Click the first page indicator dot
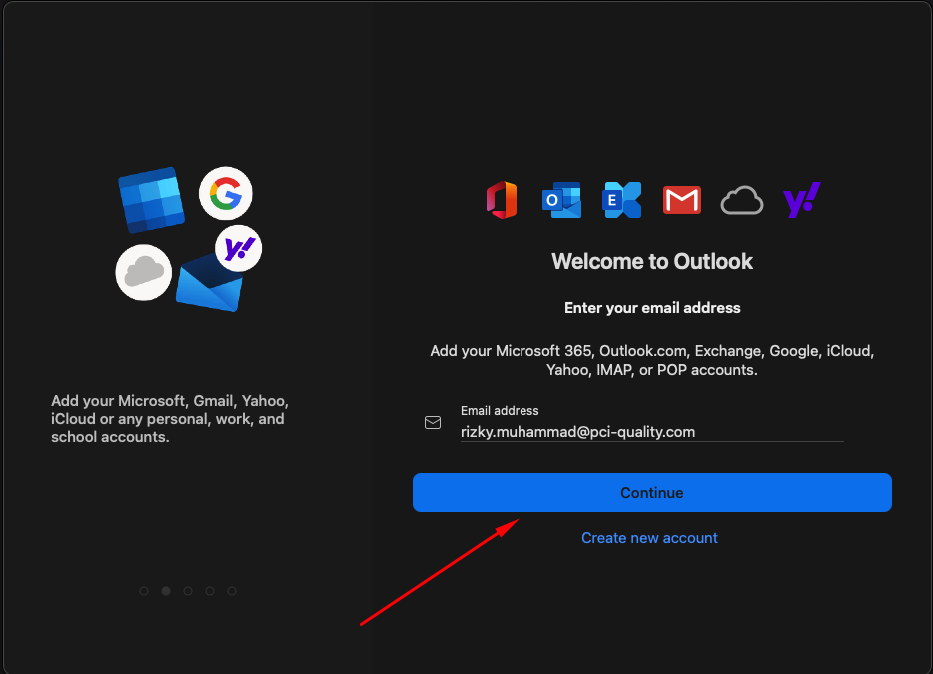 pyautogui.click(x=144, y=591)
